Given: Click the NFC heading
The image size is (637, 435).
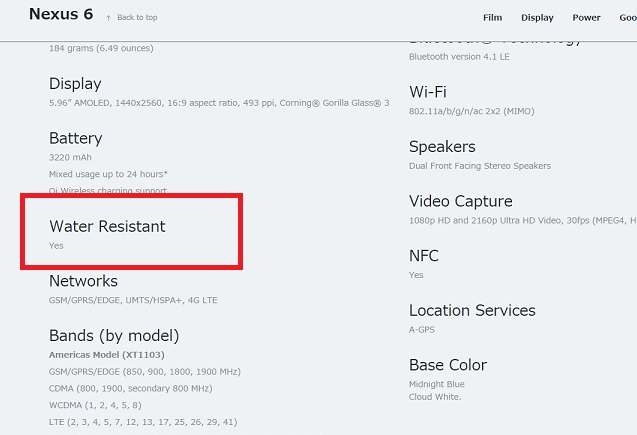Looking at the screenshot, I should [x=424, y=256].
